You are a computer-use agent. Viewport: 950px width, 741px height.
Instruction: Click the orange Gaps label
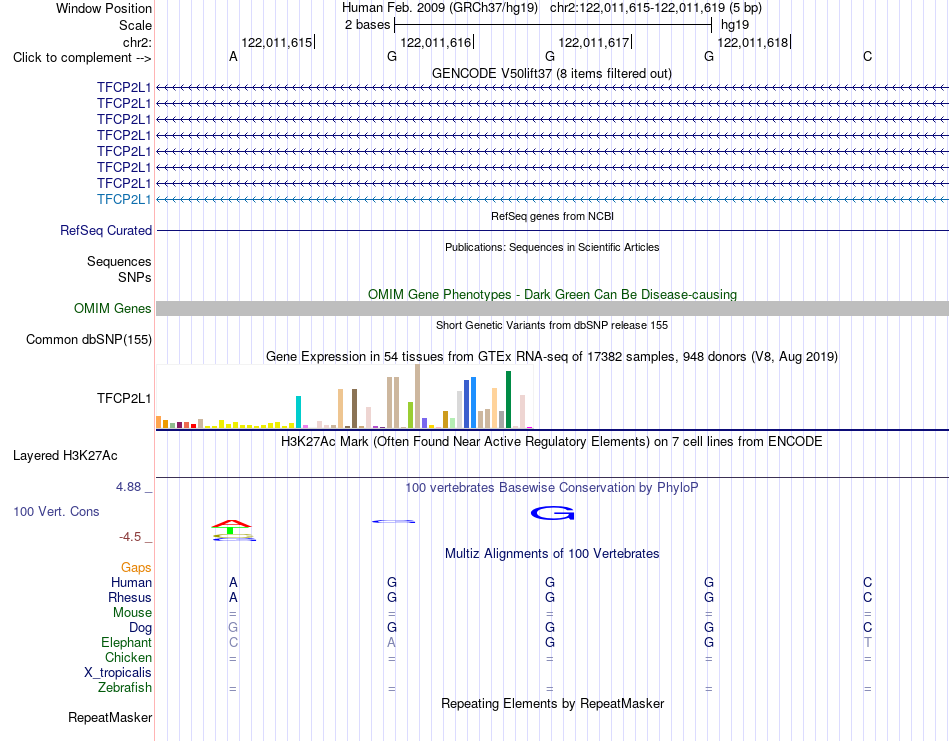[x=136, y=568]
